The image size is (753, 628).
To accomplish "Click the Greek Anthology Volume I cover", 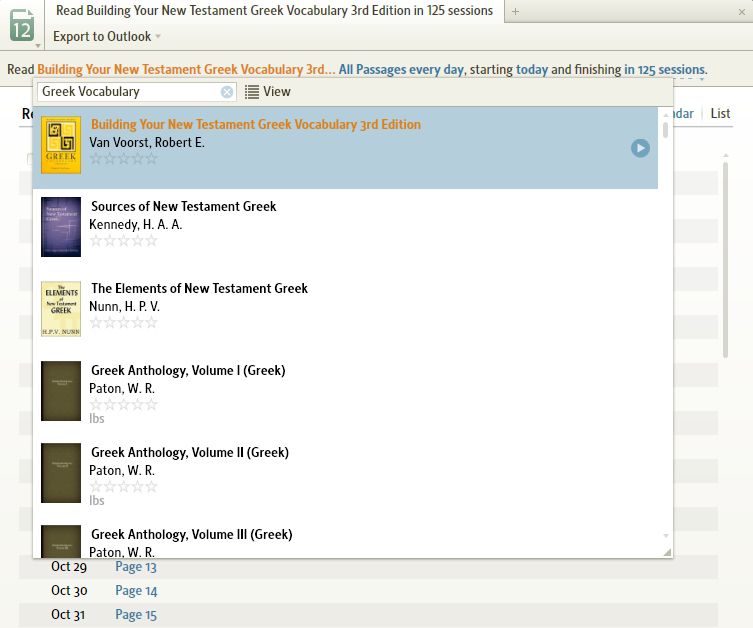I will point(61,391).
